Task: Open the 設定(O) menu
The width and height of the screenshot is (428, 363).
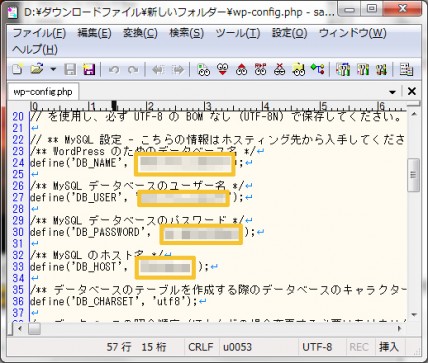Action: 289,33
